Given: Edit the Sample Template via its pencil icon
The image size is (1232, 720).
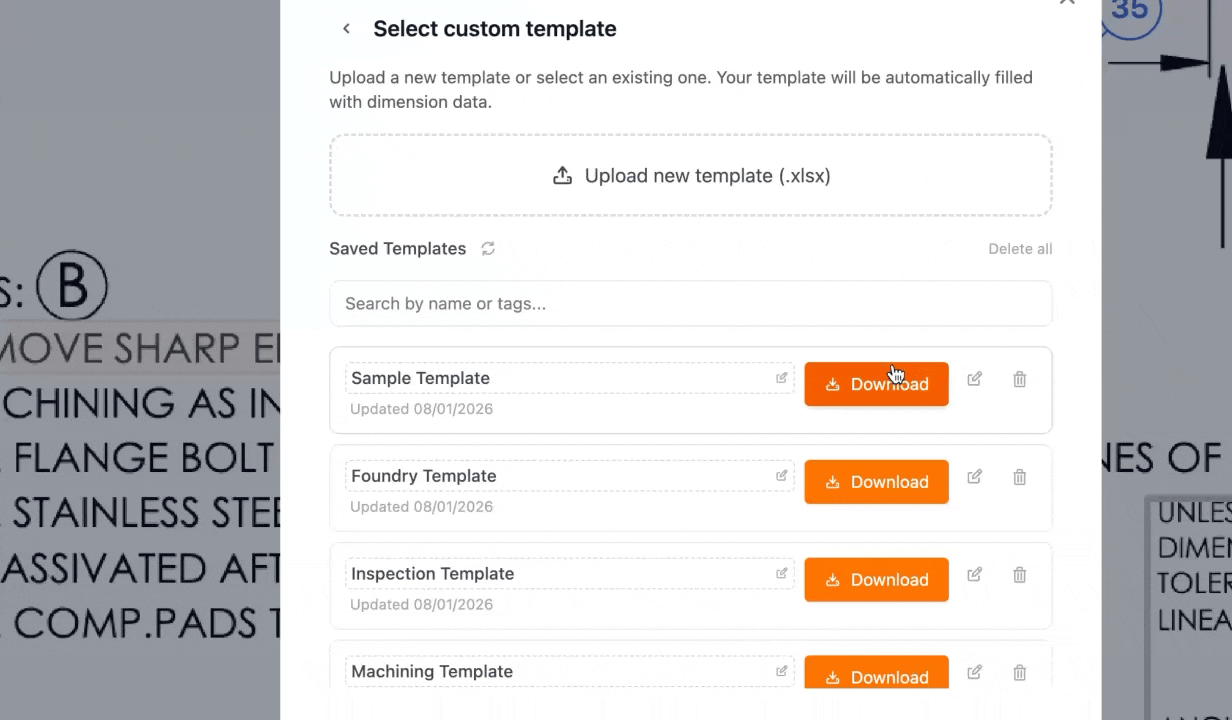Looking at the screenshot, I should (974, 379).
